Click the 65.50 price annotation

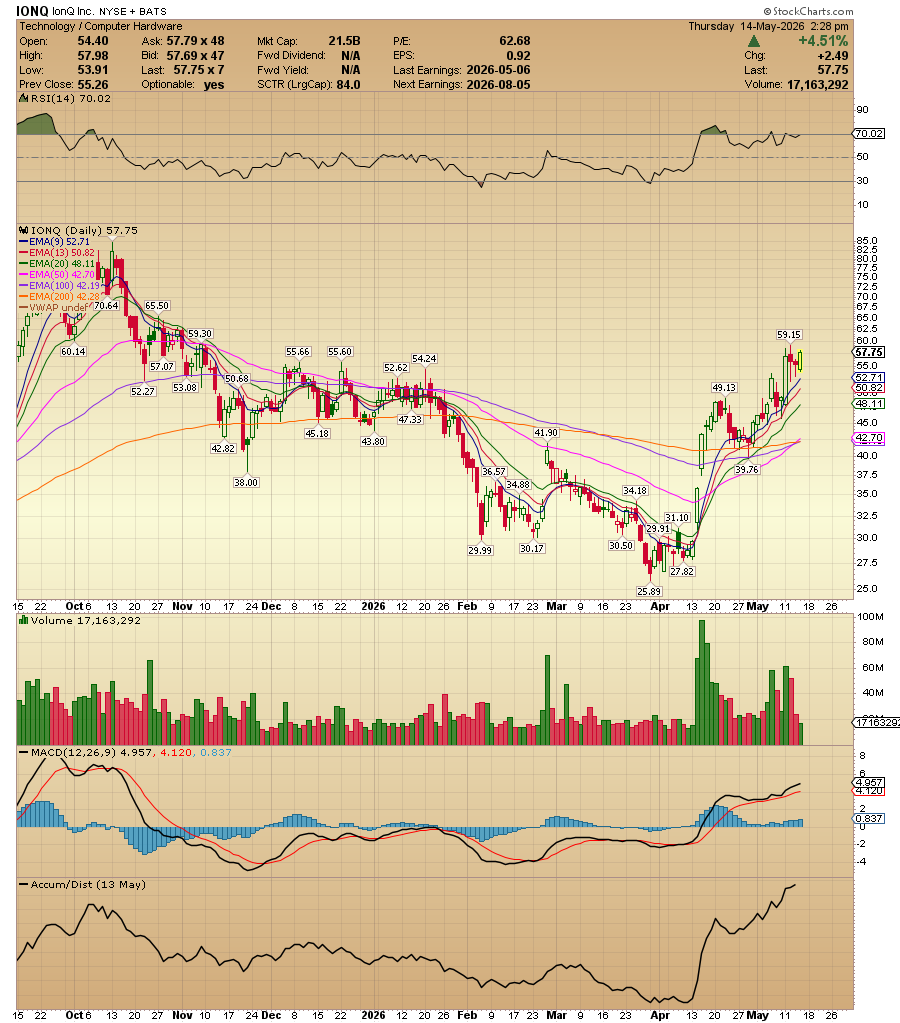(x=157, y=305)
